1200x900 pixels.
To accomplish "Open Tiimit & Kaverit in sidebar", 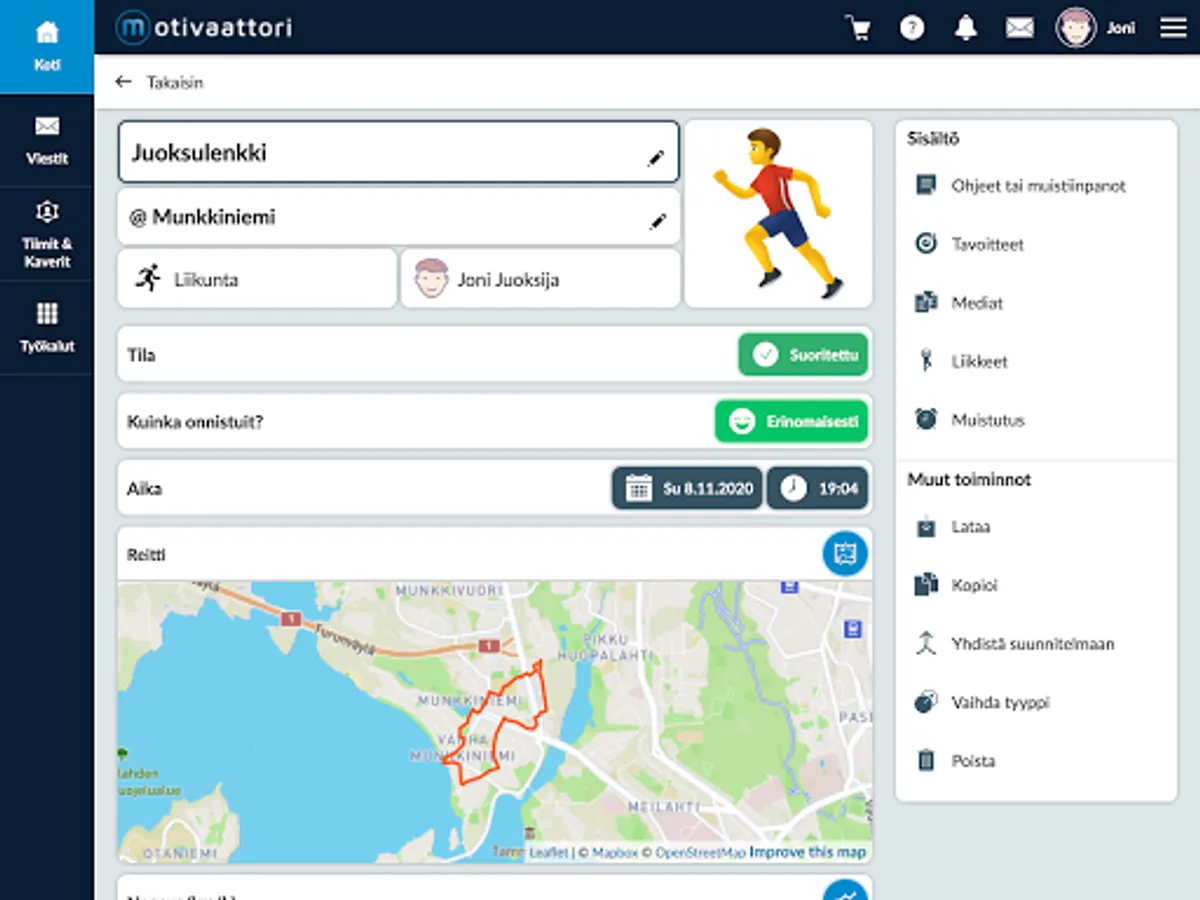I will click(47, 234).
